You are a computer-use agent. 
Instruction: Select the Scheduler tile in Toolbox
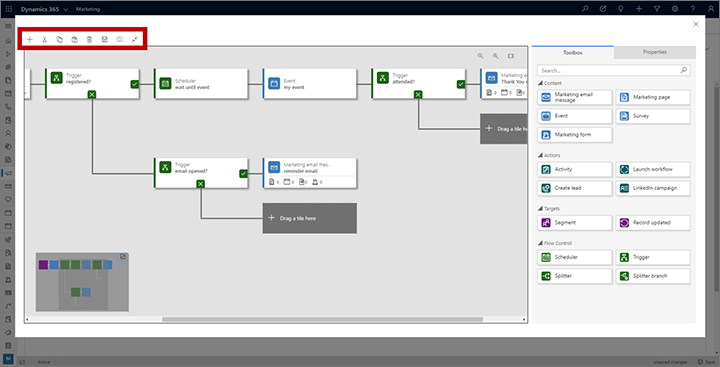(574, 257)
